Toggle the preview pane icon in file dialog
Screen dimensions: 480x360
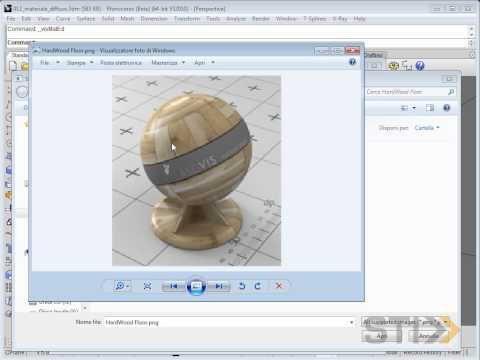pos(430,108)
